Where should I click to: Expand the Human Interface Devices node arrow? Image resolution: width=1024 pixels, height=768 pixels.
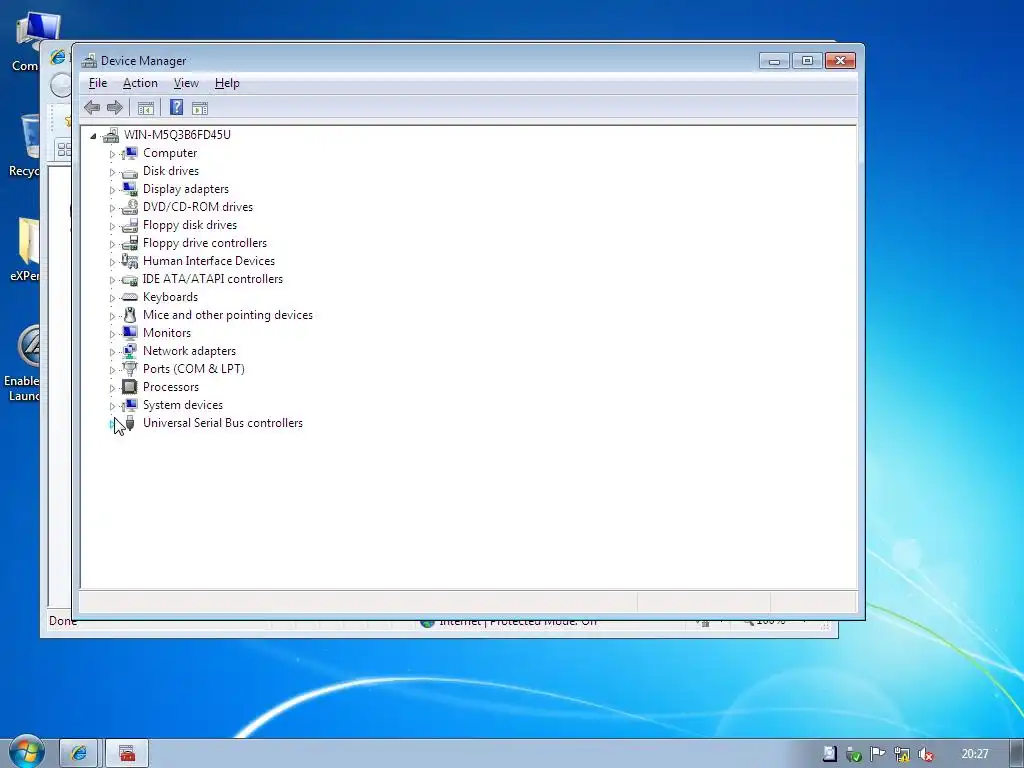point(112,262)
